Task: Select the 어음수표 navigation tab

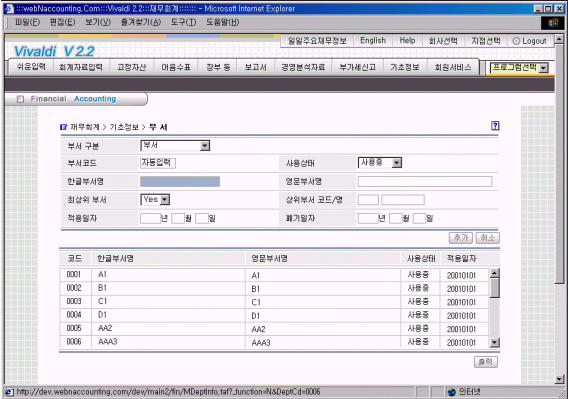Action: (176, 67)
